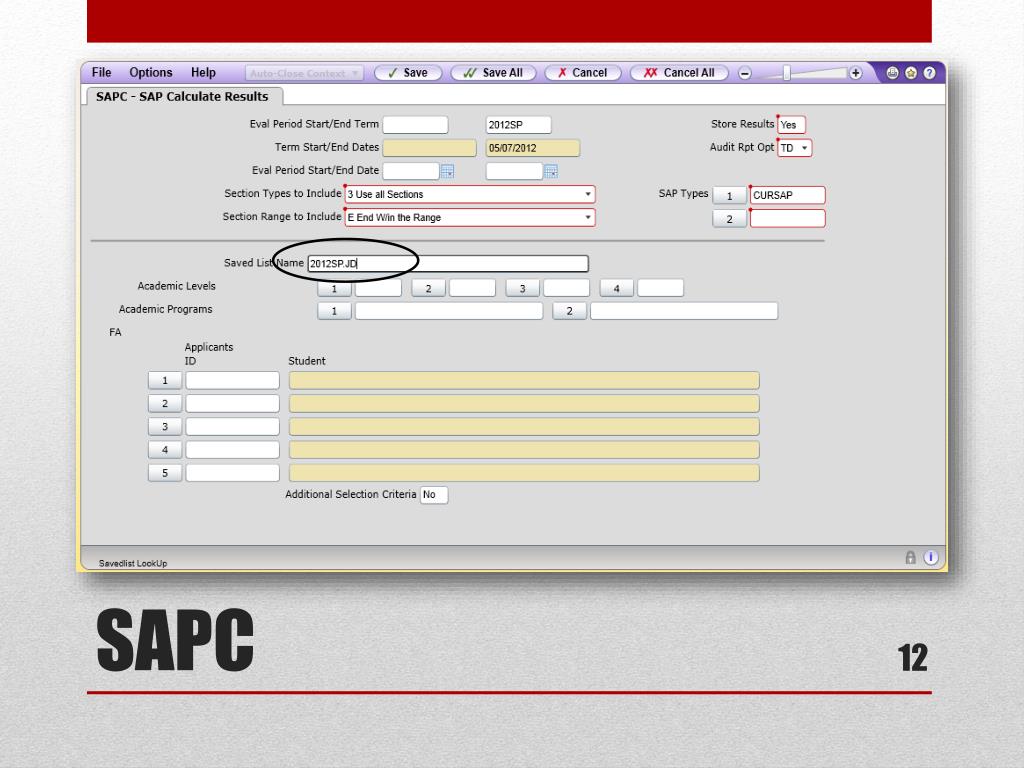Click the Applicants ID field in row 5

coord(232,473)
